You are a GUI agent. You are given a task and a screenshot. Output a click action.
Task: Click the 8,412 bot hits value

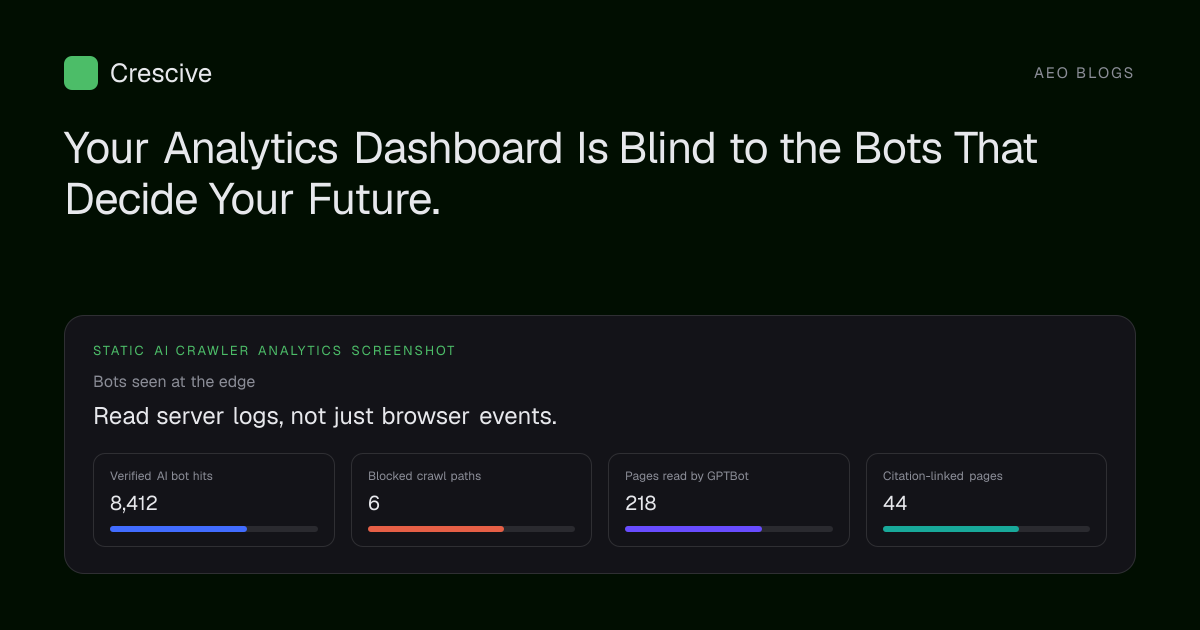pos(134,503)
